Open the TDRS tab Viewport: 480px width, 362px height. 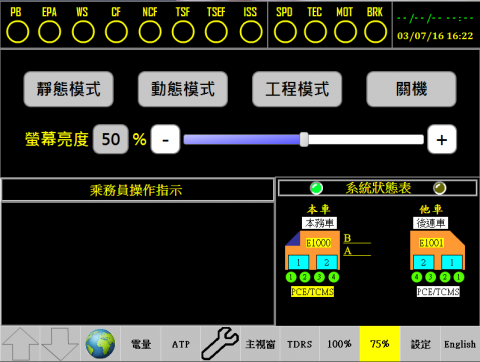point(300,344)
